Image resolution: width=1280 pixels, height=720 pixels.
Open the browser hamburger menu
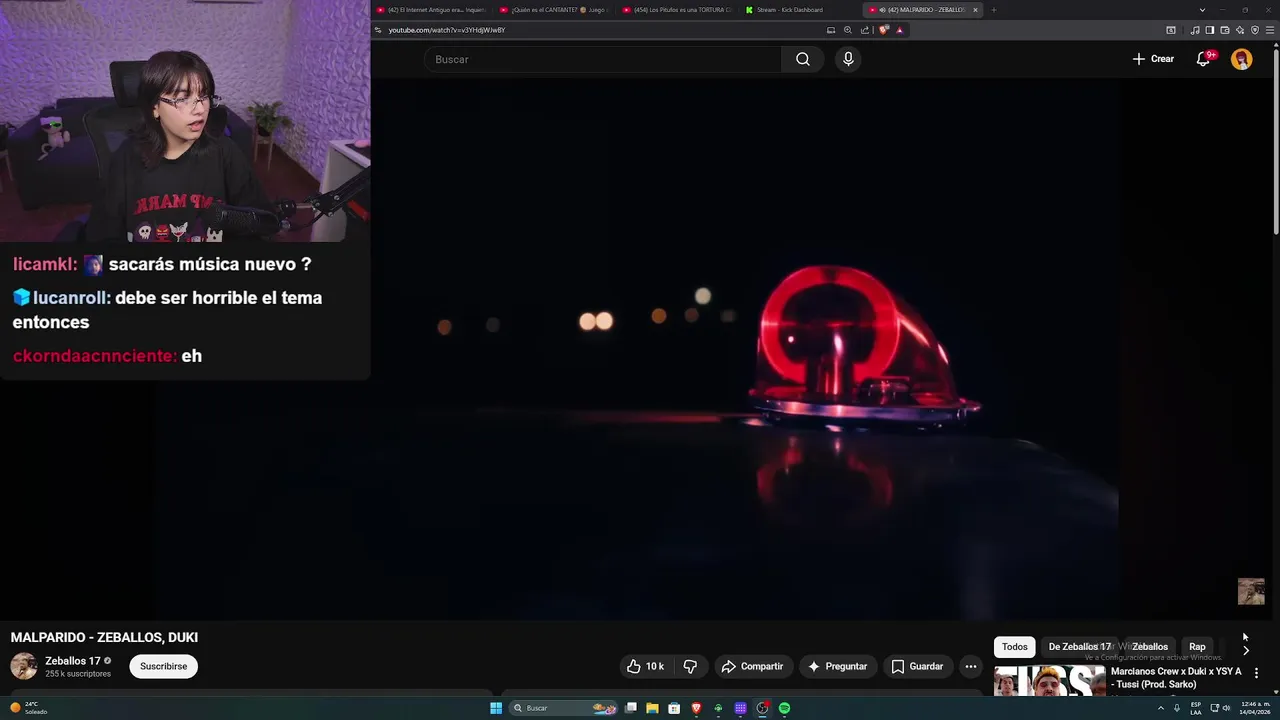1270,30
